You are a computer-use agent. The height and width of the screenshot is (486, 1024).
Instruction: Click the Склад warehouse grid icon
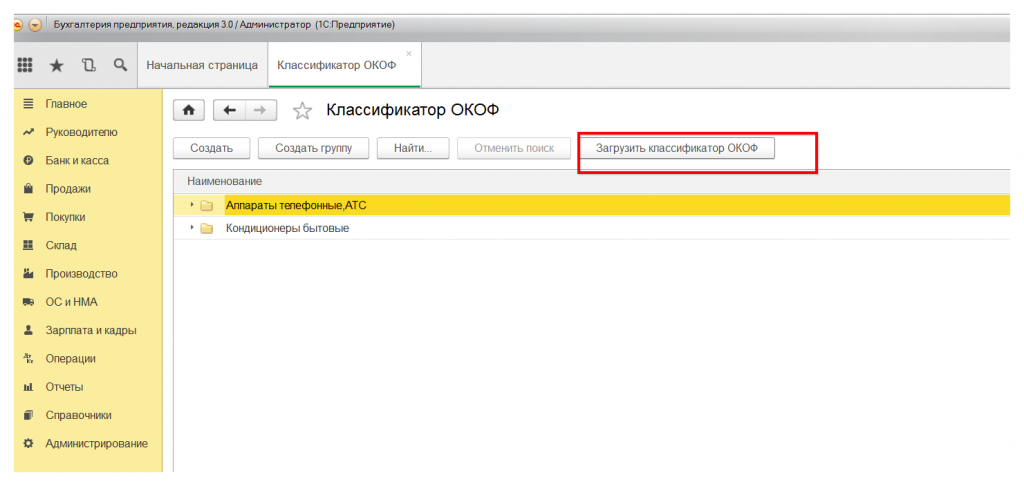(28, 246)
